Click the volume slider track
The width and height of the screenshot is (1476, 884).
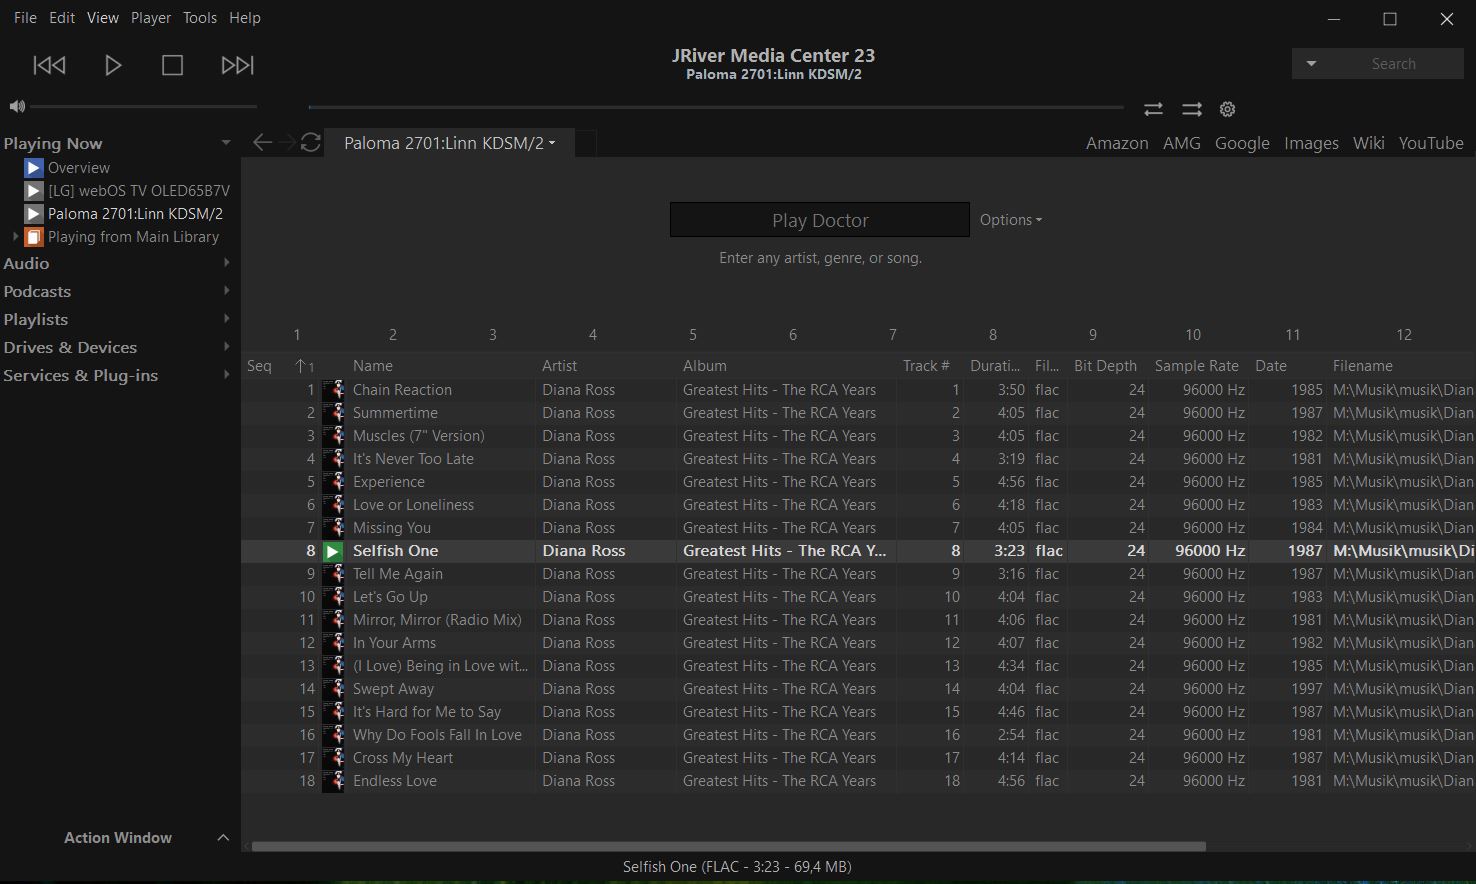click(x=143, y=106)
